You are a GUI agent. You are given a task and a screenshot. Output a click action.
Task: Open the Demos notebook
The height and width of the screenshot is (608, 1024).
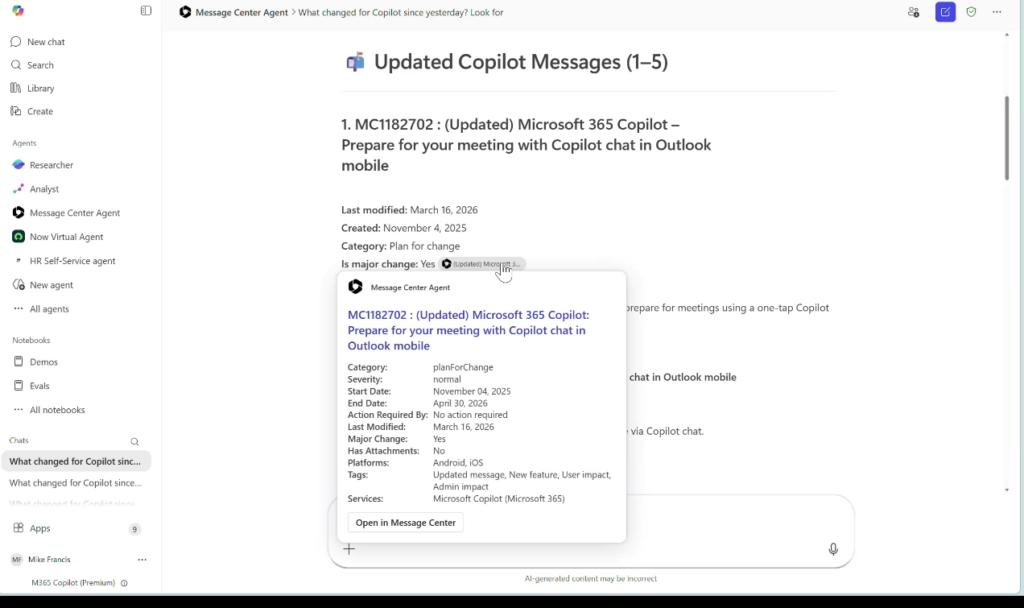coord(44,362)
